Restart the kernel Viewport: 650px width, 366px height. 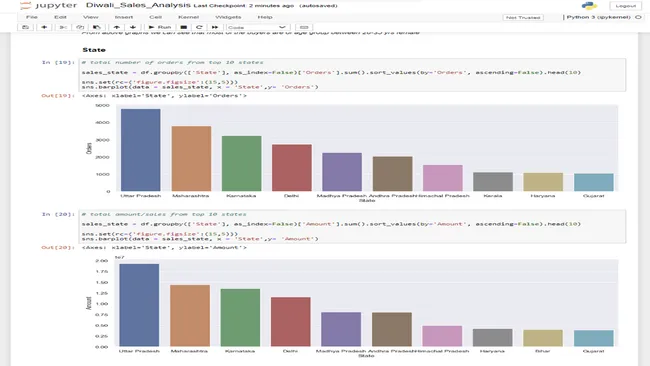[x=199, y=27]
